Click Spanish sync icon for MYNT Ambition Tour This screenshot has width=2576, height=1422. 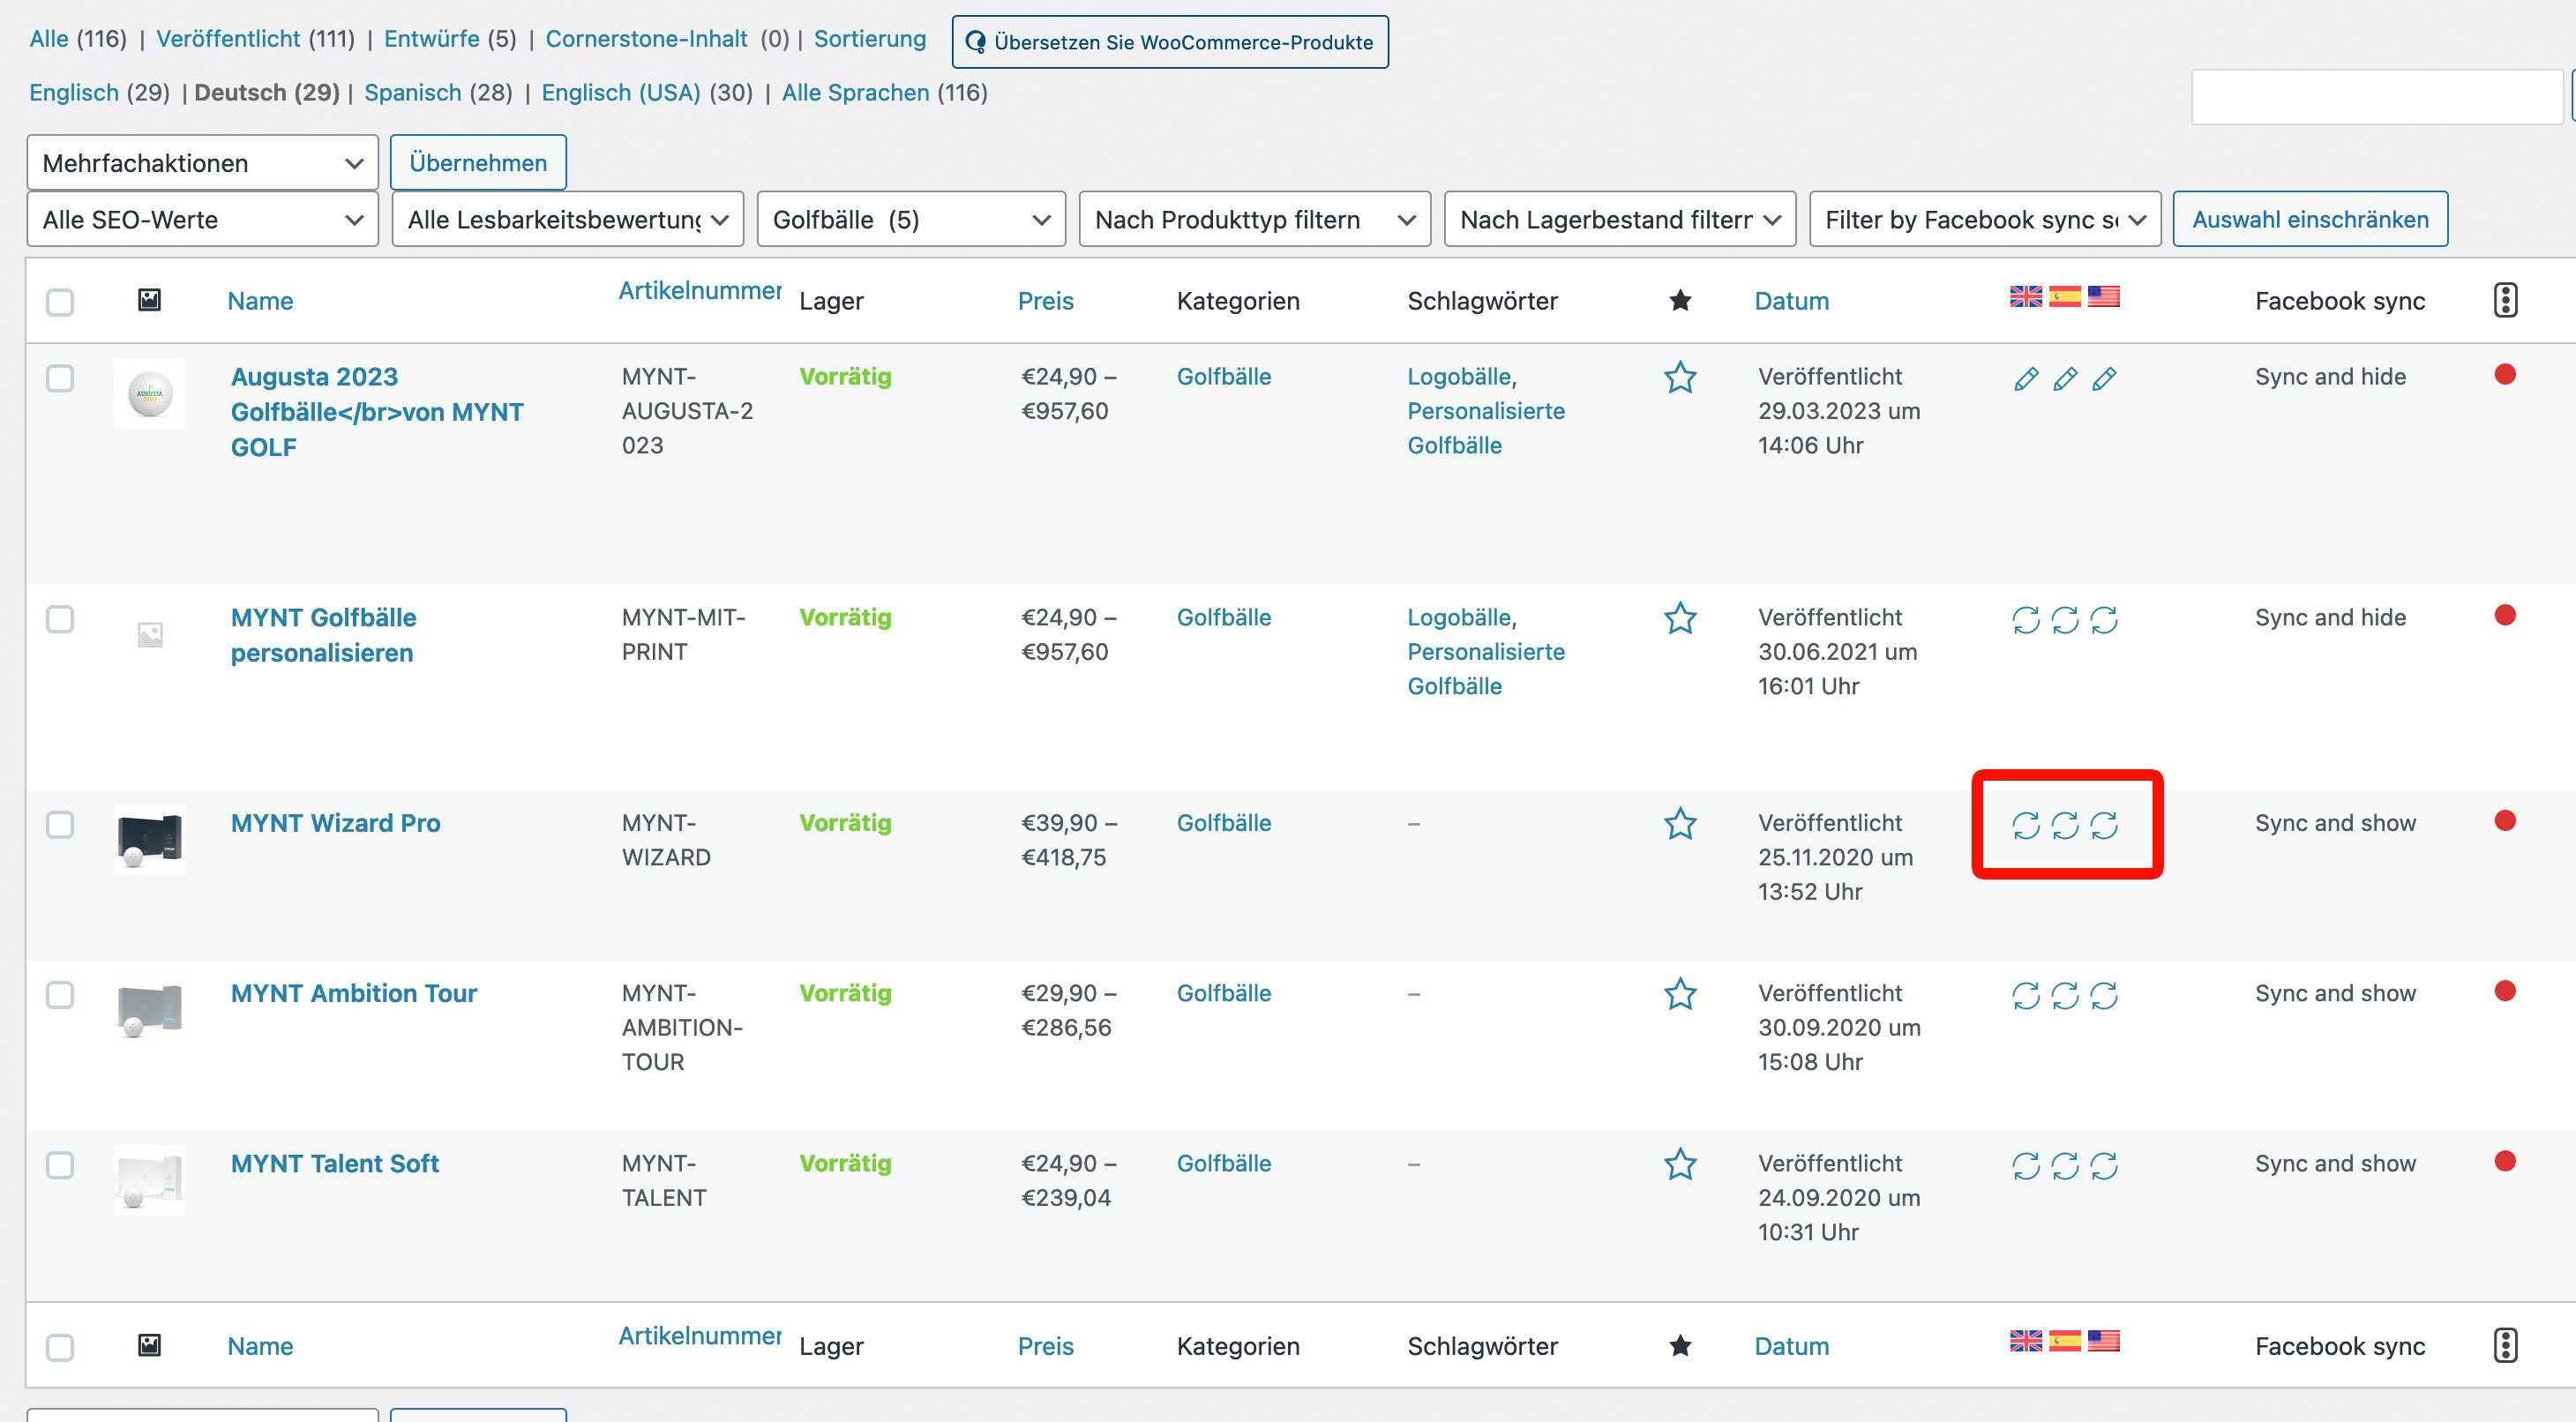click(x=2065, y=995)
